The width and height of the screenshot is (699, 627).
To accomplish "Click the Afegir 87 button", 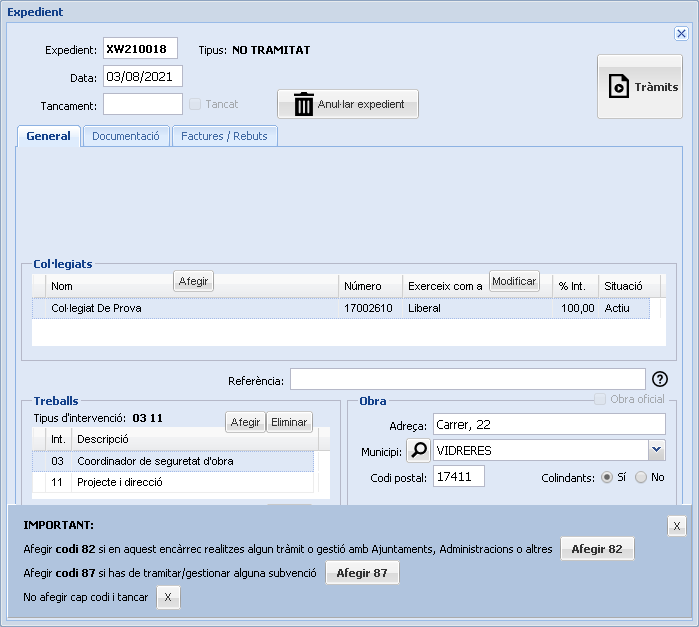I will (362, 573).
